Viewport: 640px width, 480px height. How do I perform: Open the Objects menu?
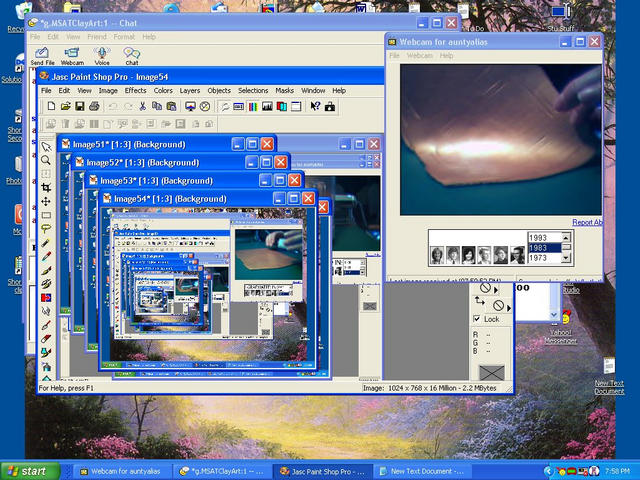[x=219, y=91]
